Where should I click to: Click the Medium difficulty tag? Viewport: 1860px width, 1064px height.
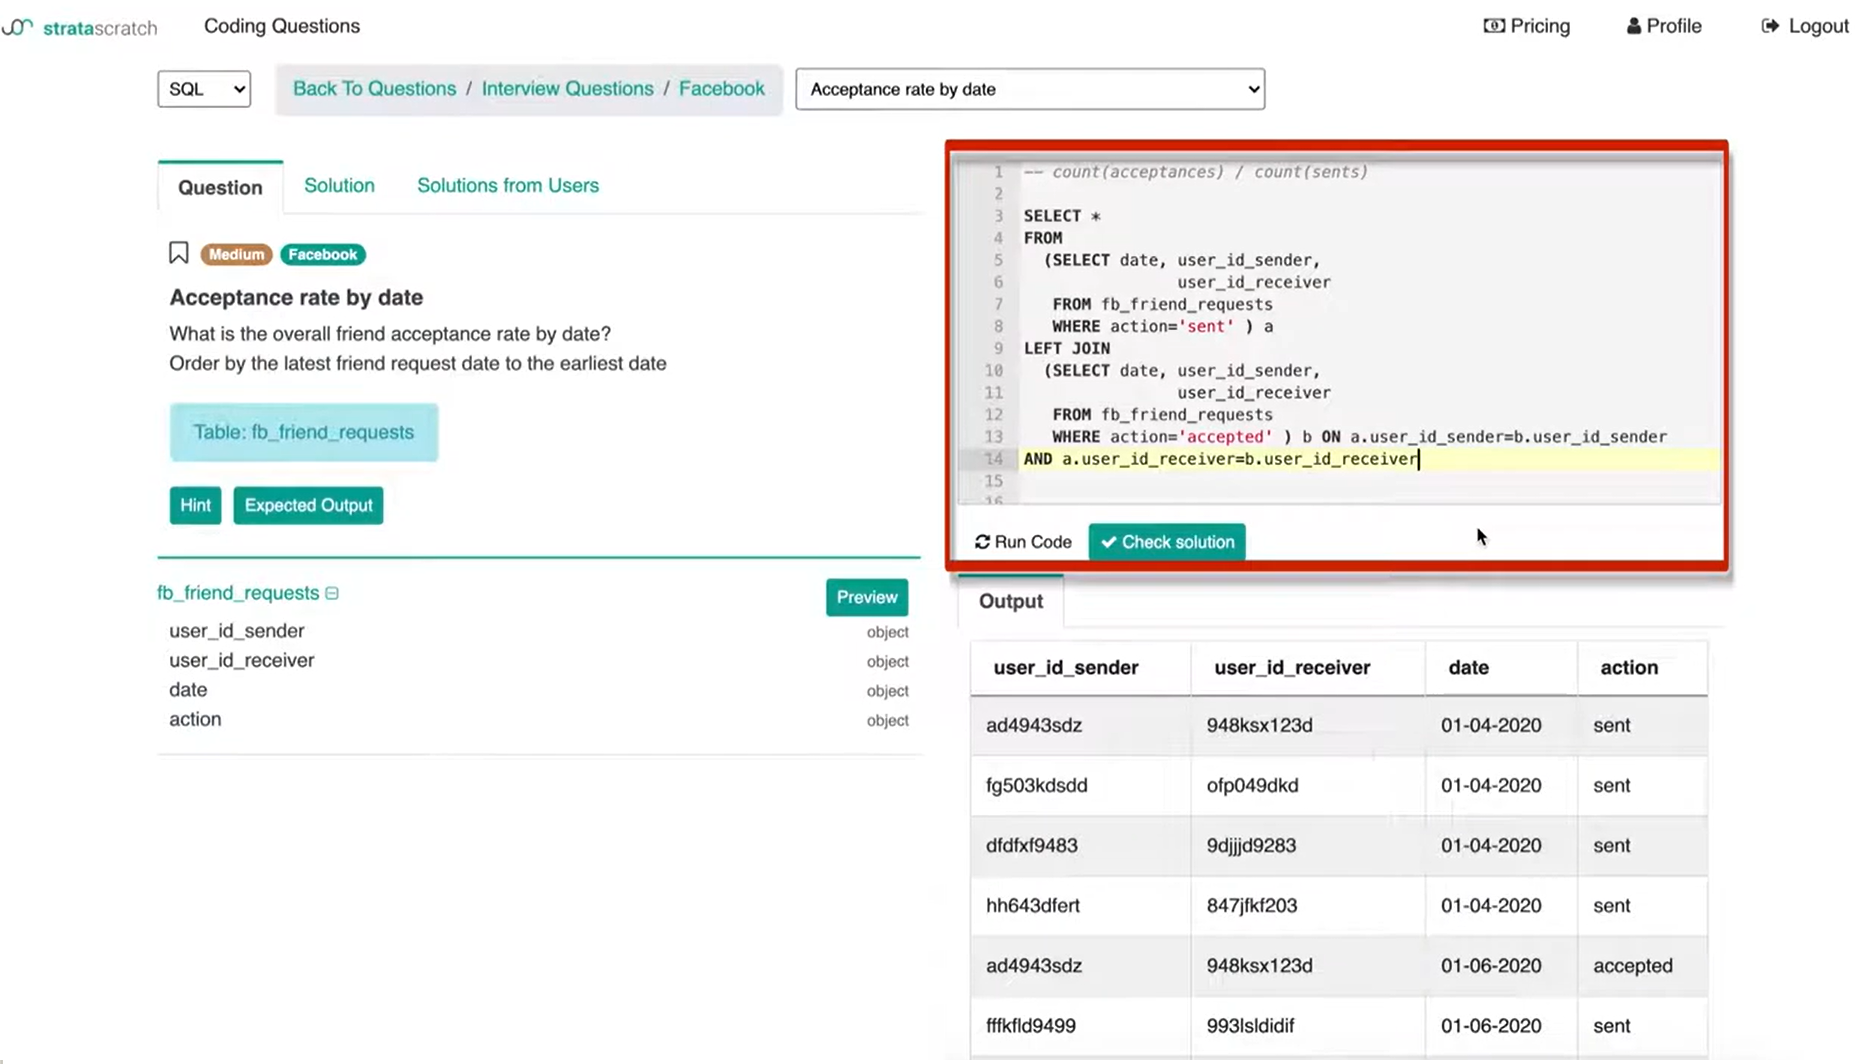pos(236,254)
